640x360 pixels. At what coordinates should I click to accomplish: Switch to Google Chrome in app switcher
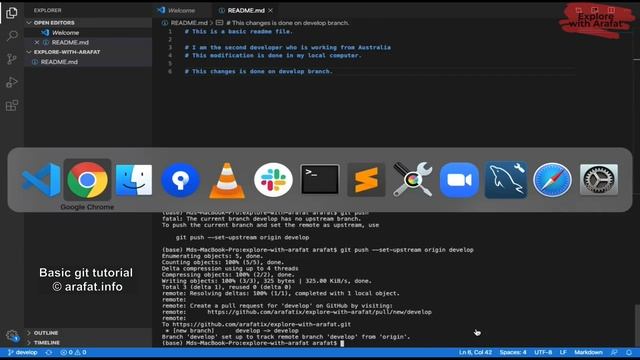click(87, 180)
